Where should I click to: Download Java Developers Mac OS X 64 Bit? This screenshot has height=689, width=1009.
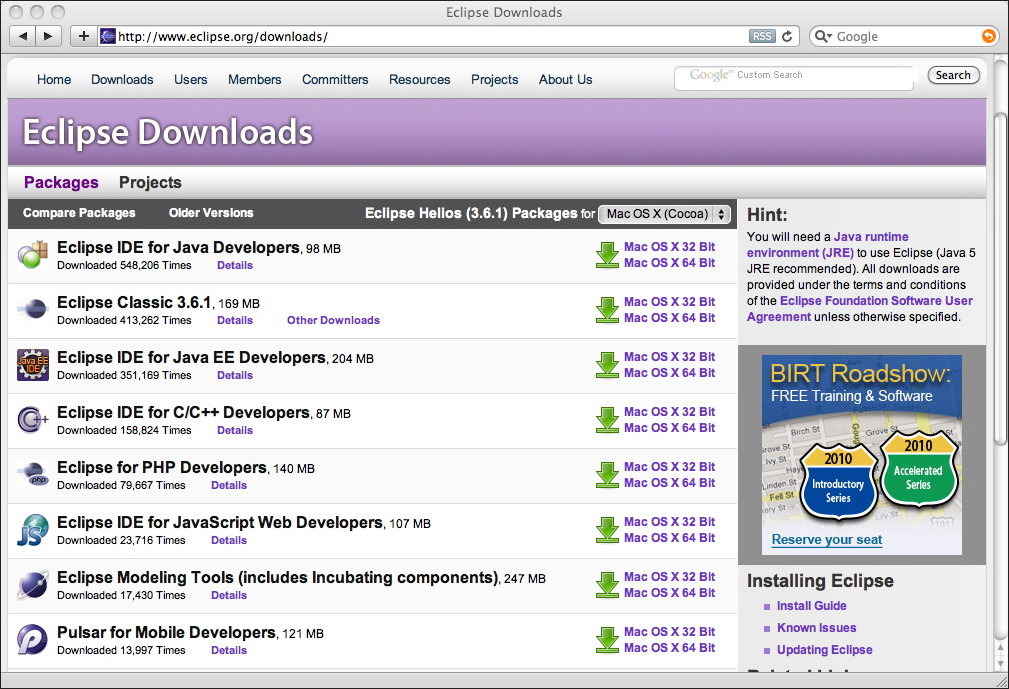[x=669, y=262]
